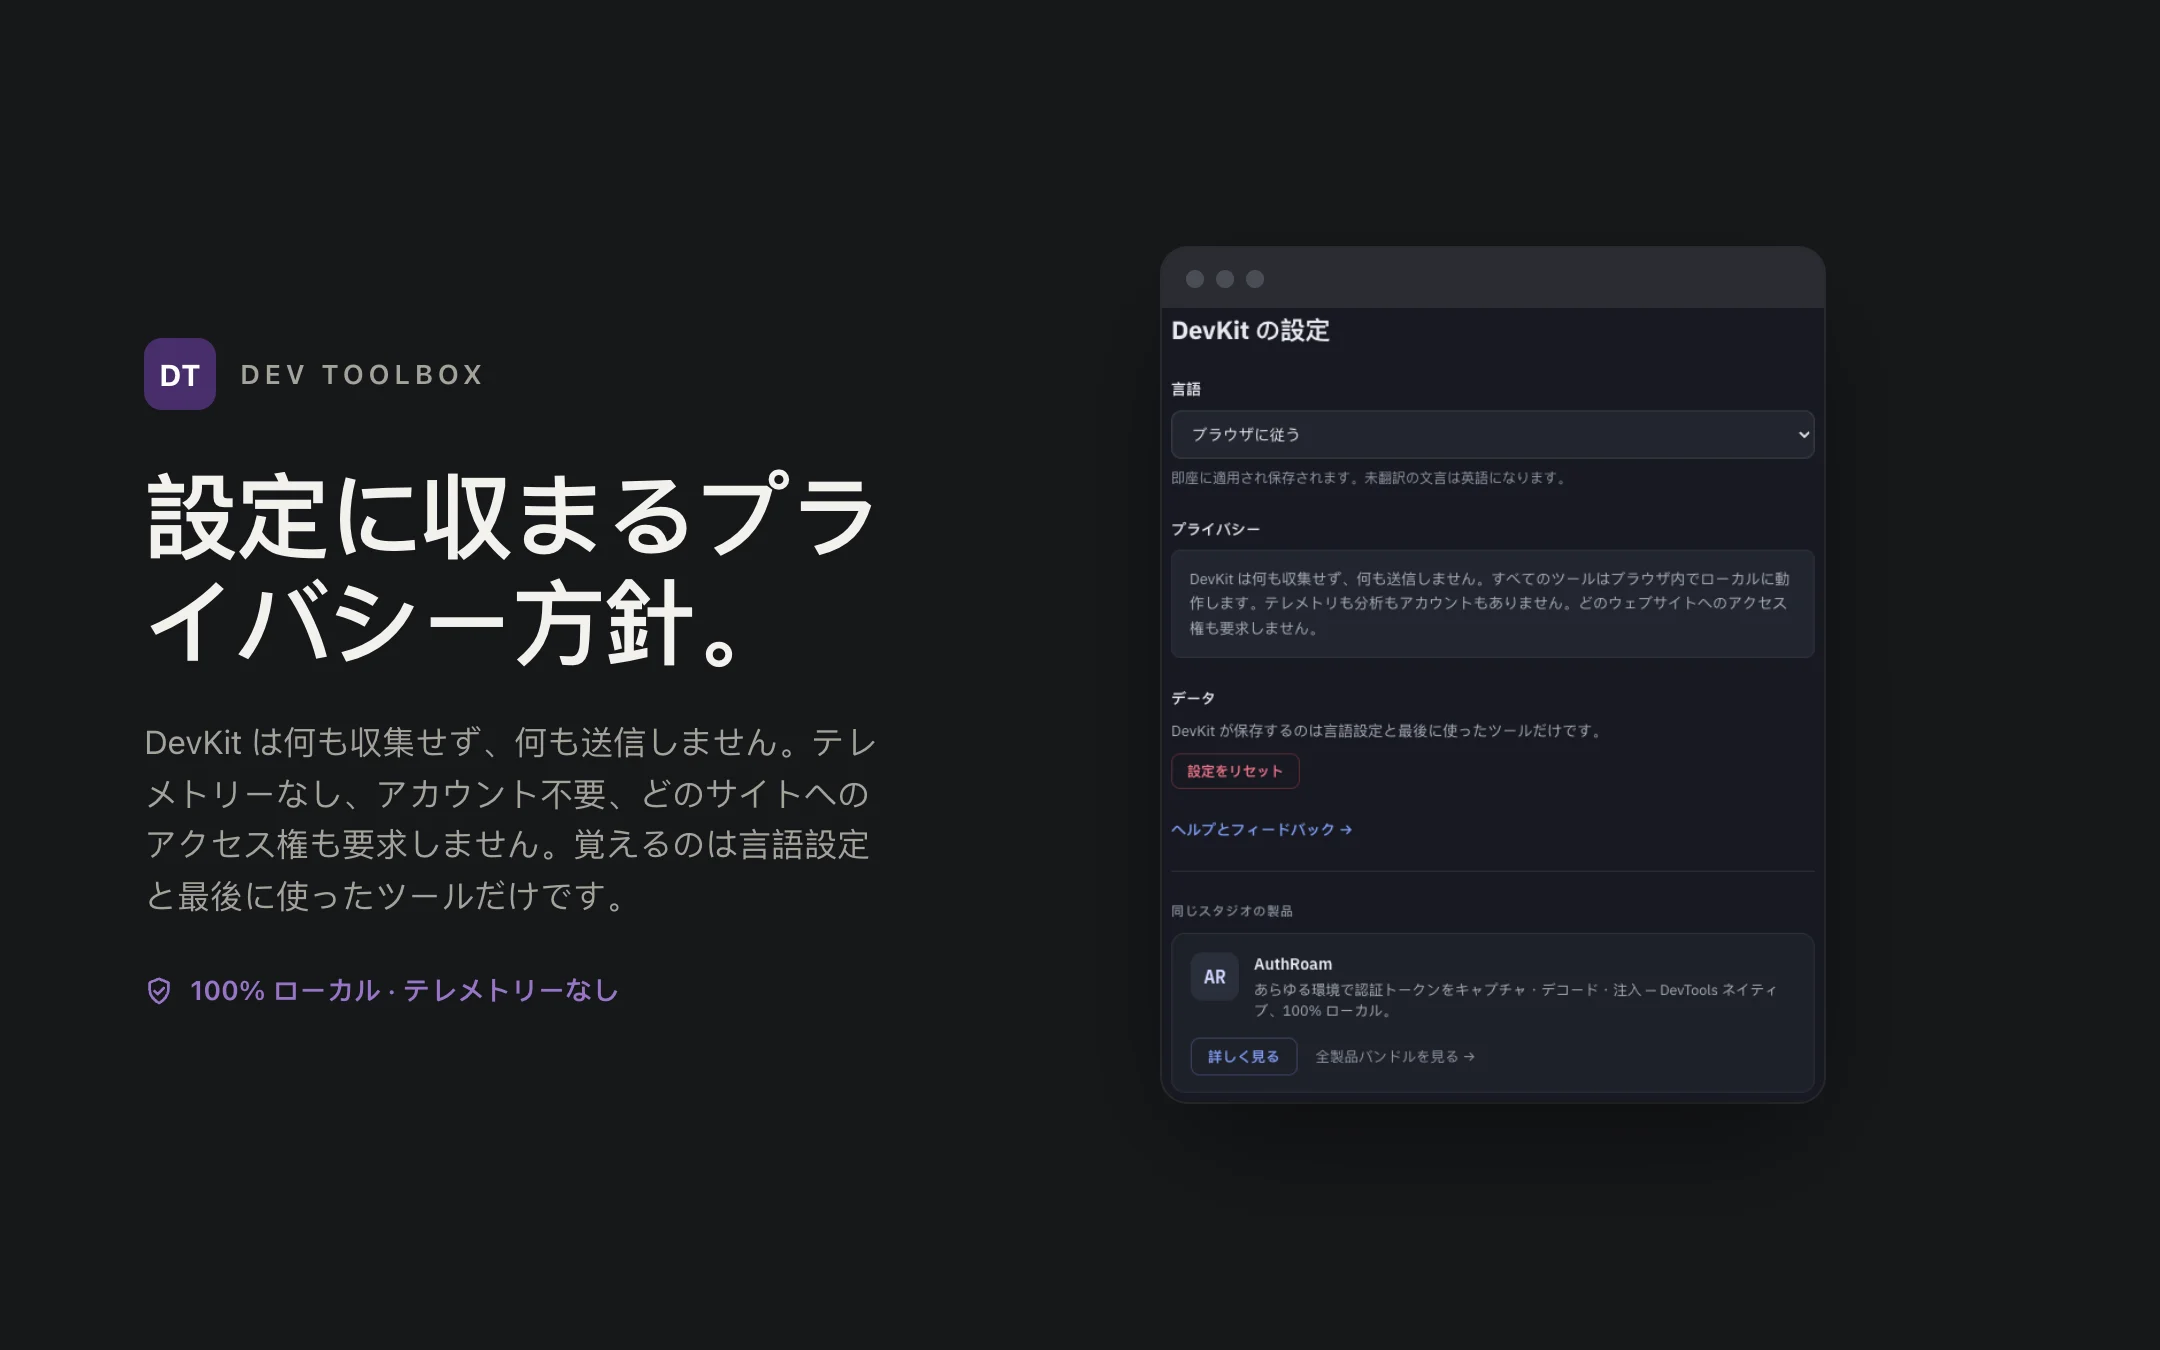The image size is (2160, 1350).
Task: Click the DevKit の設定 heading
Action: 1250,330
